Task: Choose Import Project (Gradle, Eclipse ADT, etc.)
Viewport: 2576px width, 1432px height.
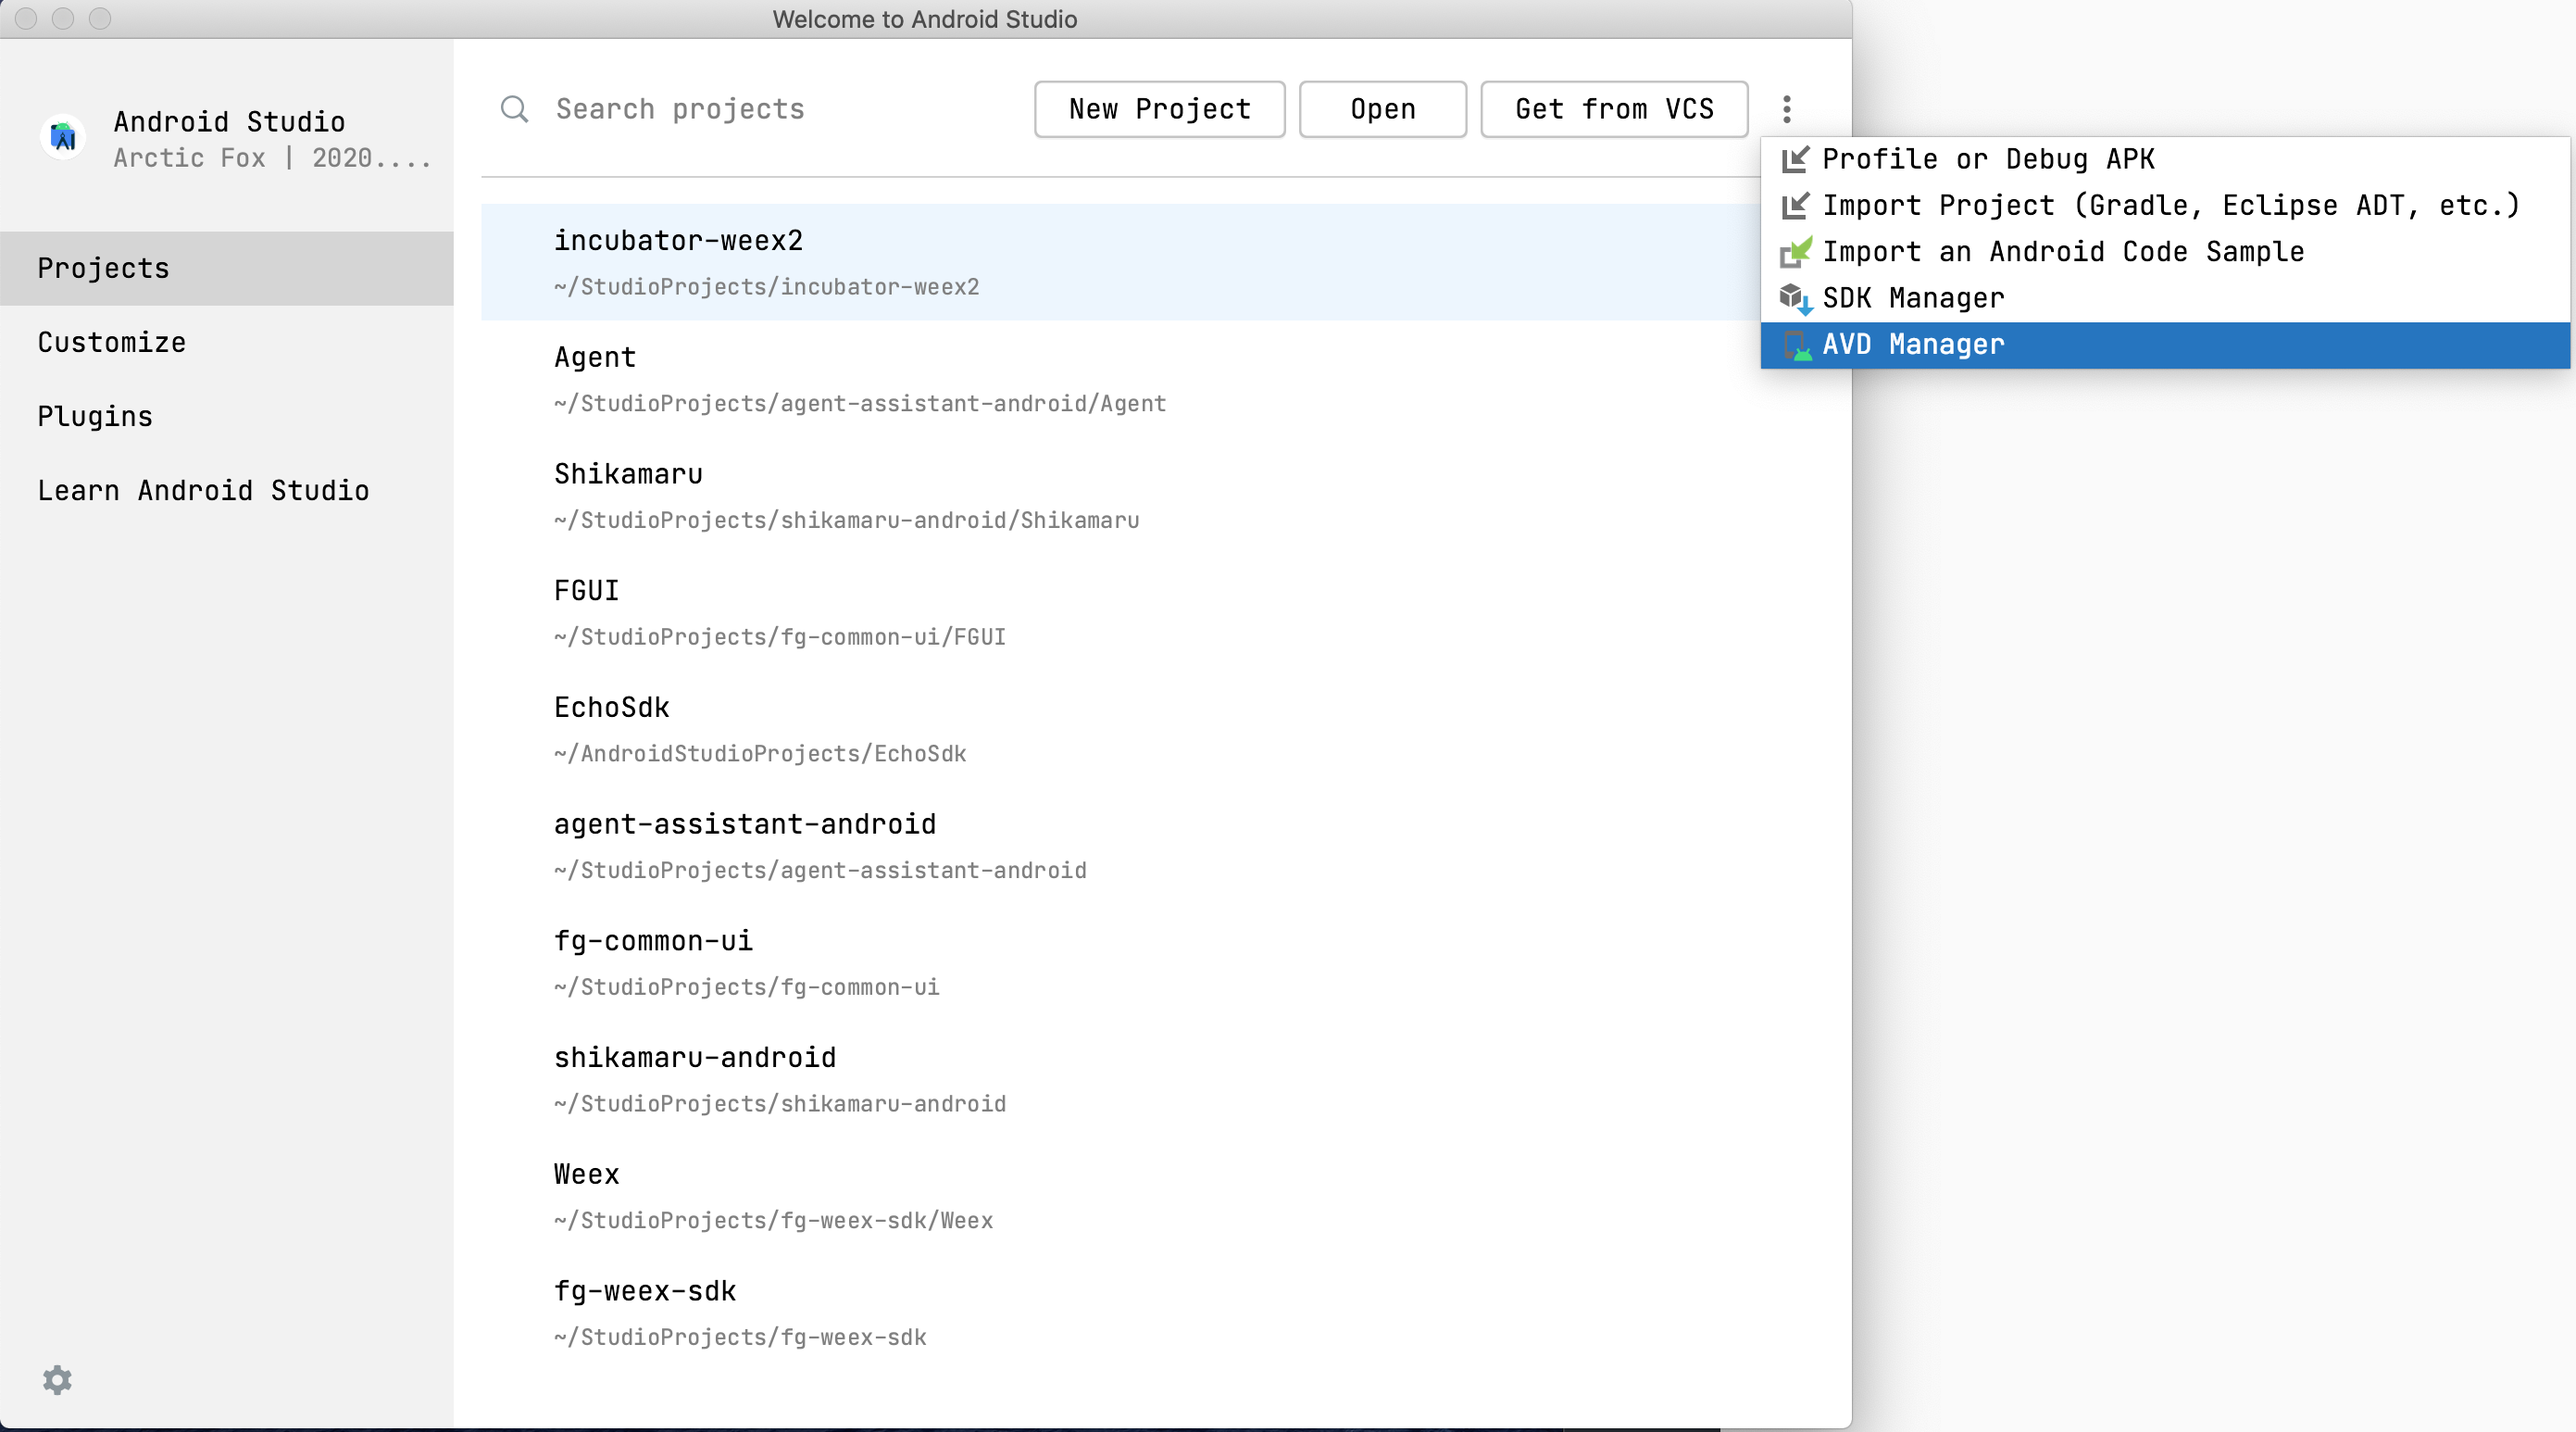Action: pos(2164,205)
